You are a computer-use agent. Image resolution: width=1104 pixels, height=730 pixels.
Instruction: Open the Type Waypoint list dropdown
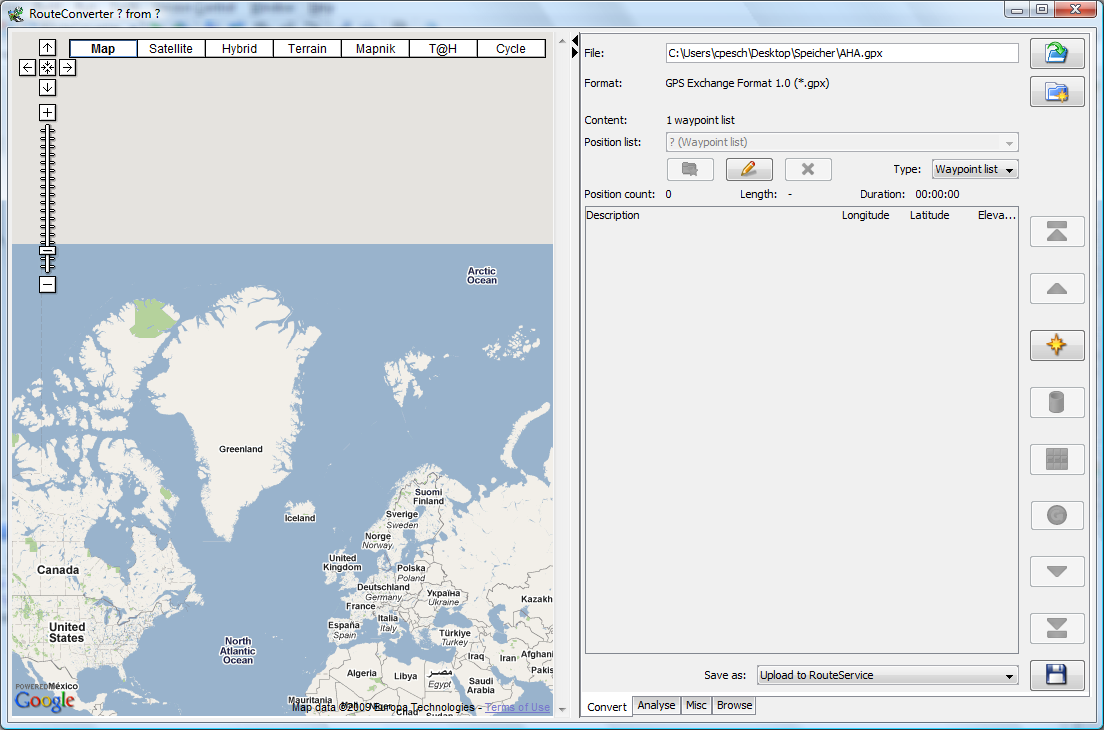(975, 170)
